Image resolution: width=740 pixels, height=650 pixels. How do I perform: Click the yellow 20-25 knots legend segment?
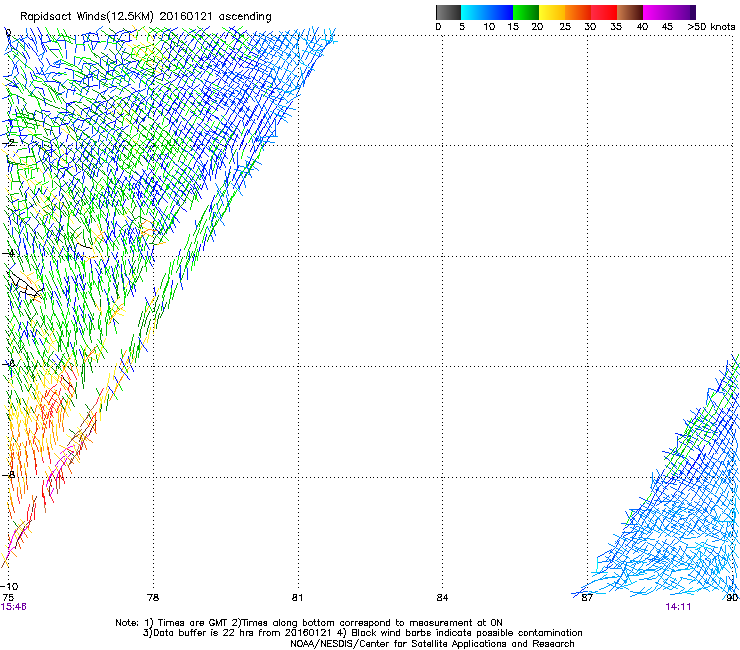click(x=552, y=12)
